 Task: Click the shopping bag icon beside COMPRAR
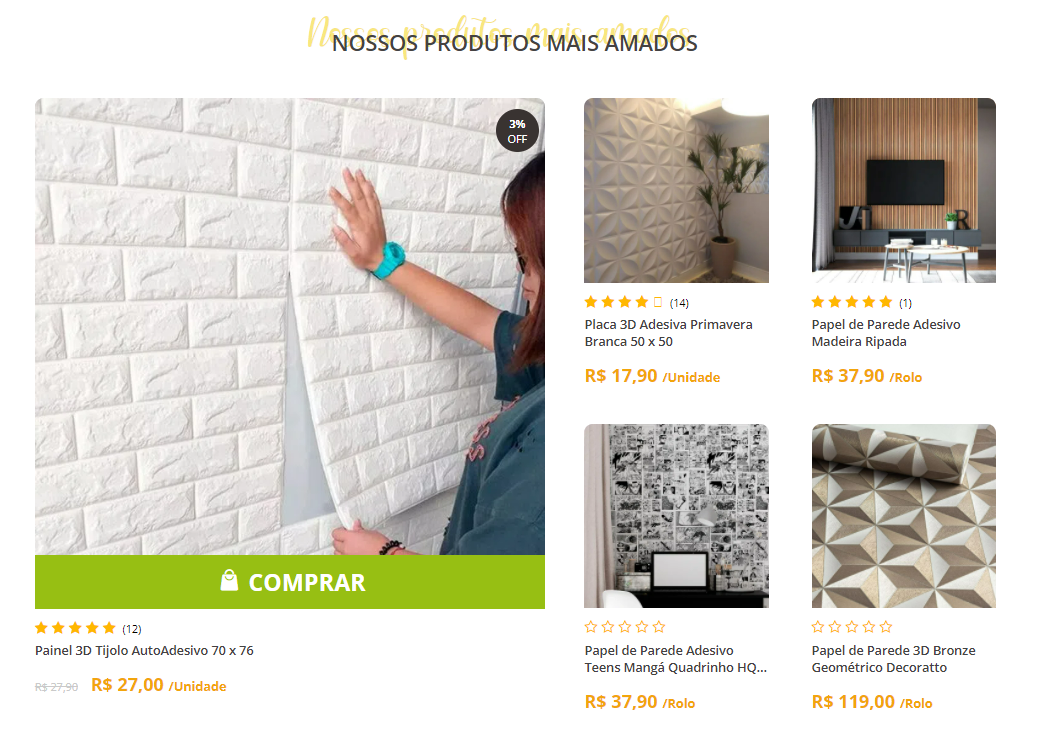click(229, 580)
